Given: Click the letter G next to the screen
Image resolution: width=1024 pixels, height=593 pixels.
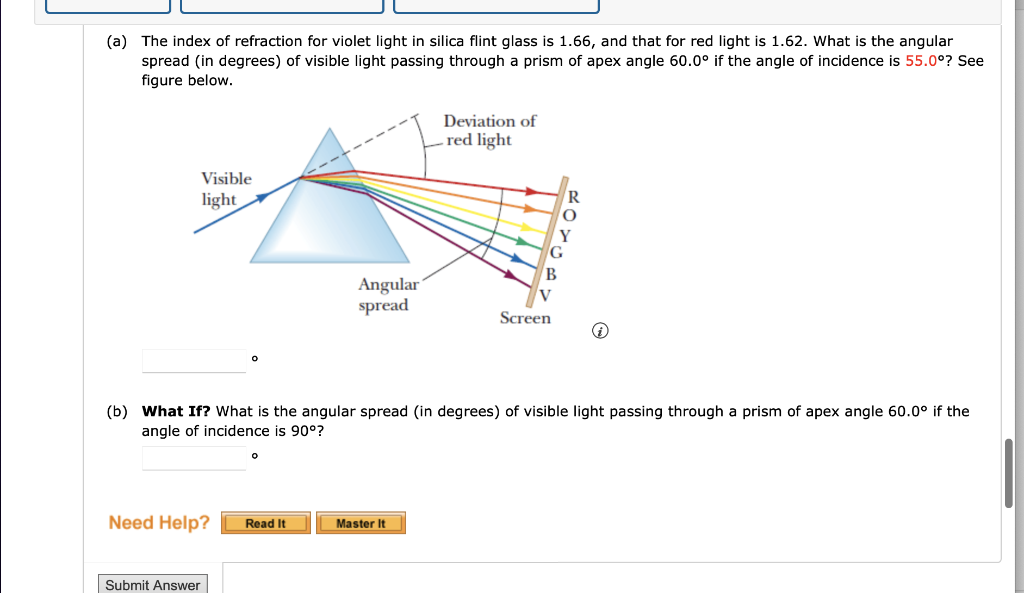Looking at the screenshot, I should point(556,252).
